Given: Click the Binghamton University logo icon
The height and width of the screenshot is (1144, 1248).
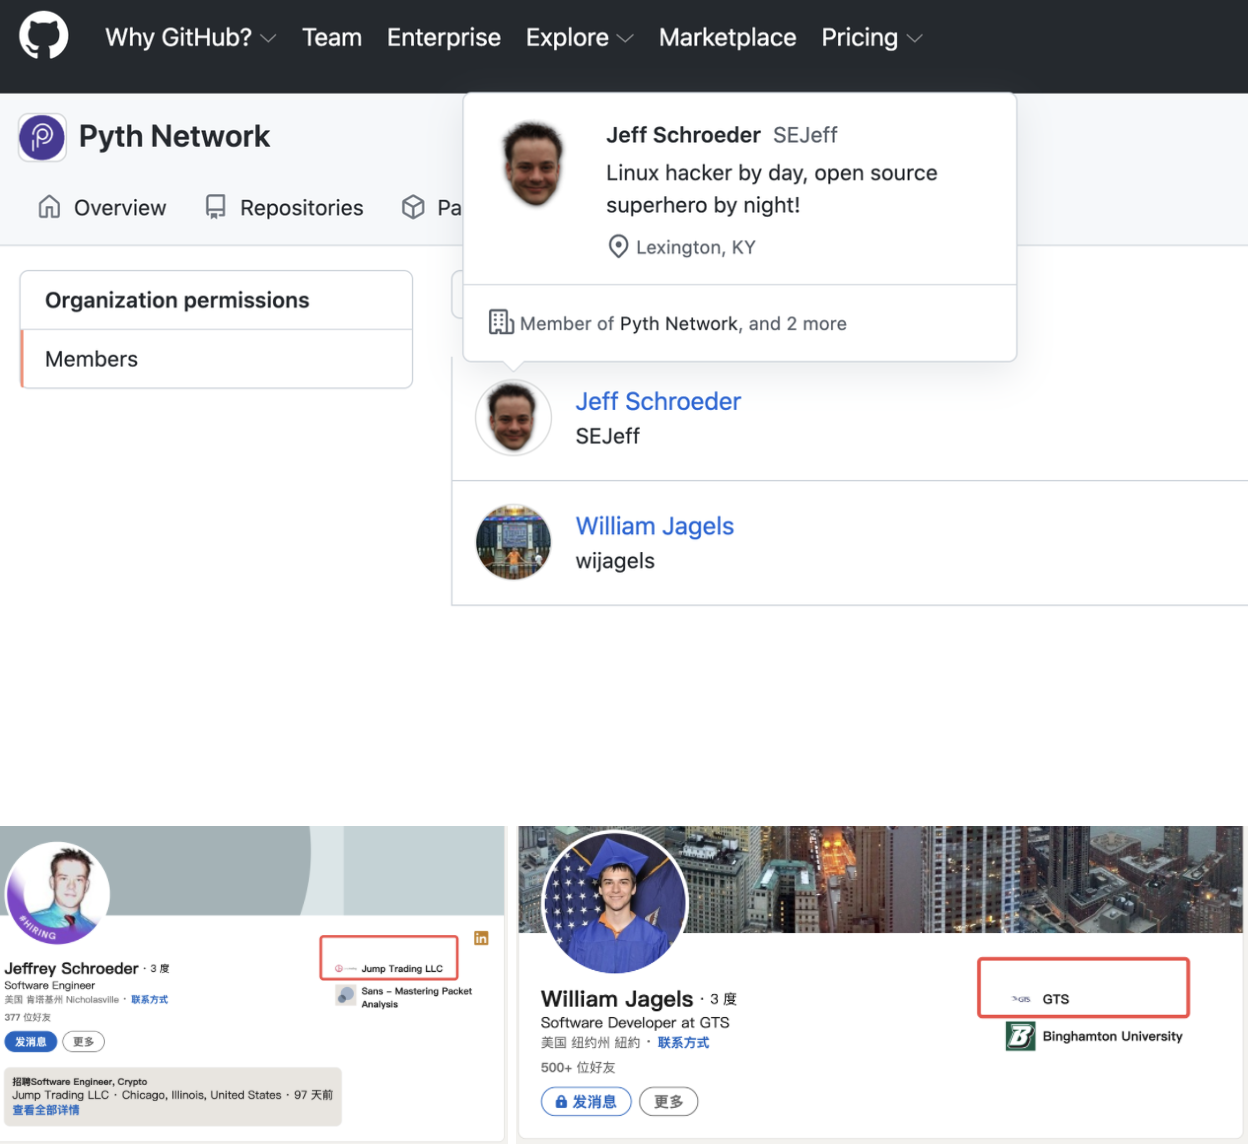Looking at the screenshot, I should coord(1021,1036).
